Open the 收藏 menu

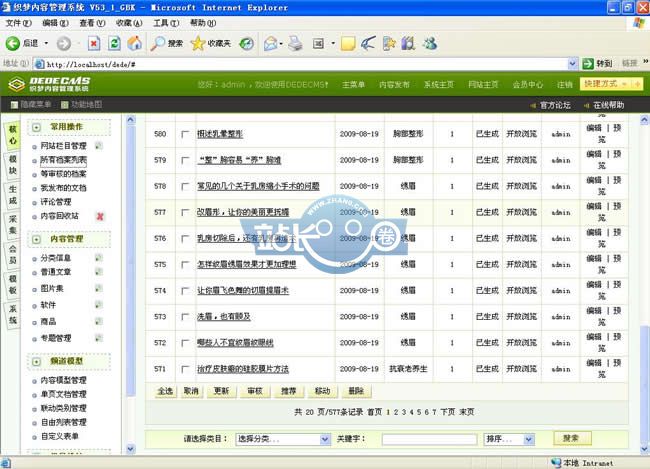(x=129, y=23)
